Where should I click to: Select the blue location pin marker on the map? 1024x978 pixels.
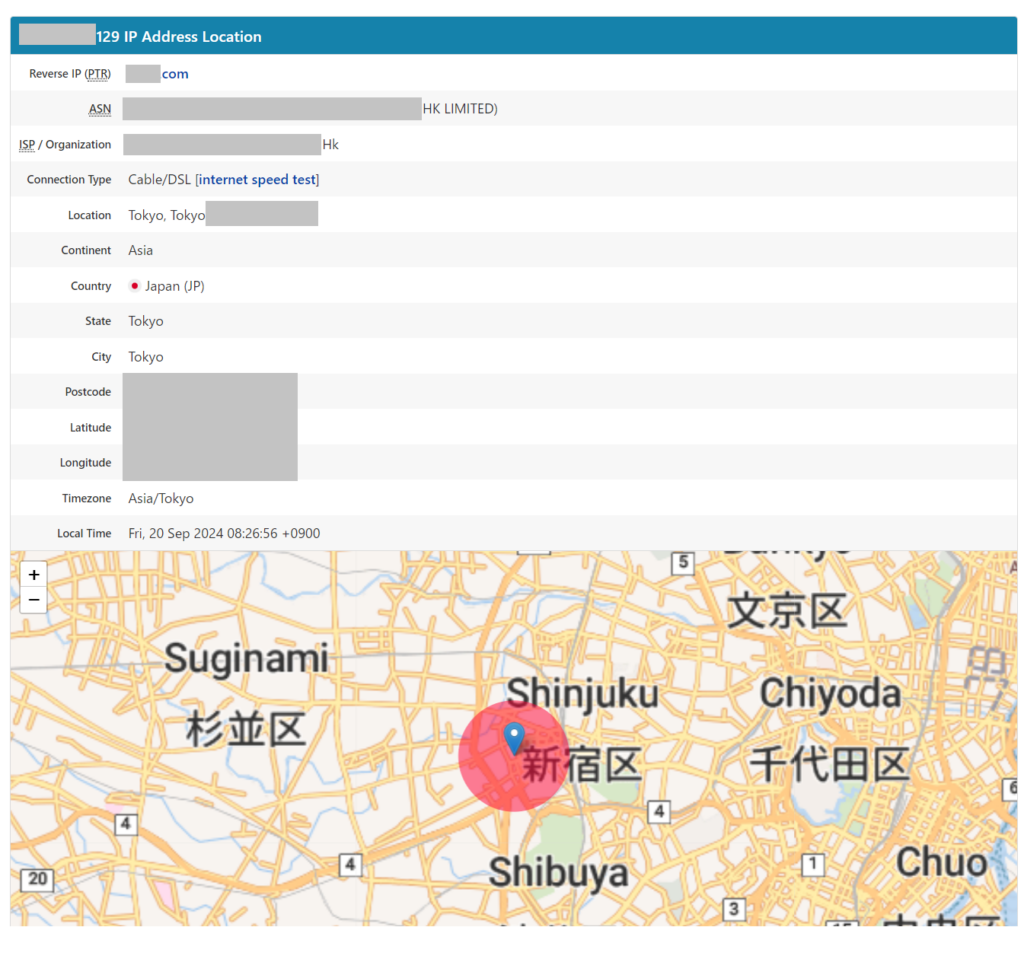click(x=513, y=738)
